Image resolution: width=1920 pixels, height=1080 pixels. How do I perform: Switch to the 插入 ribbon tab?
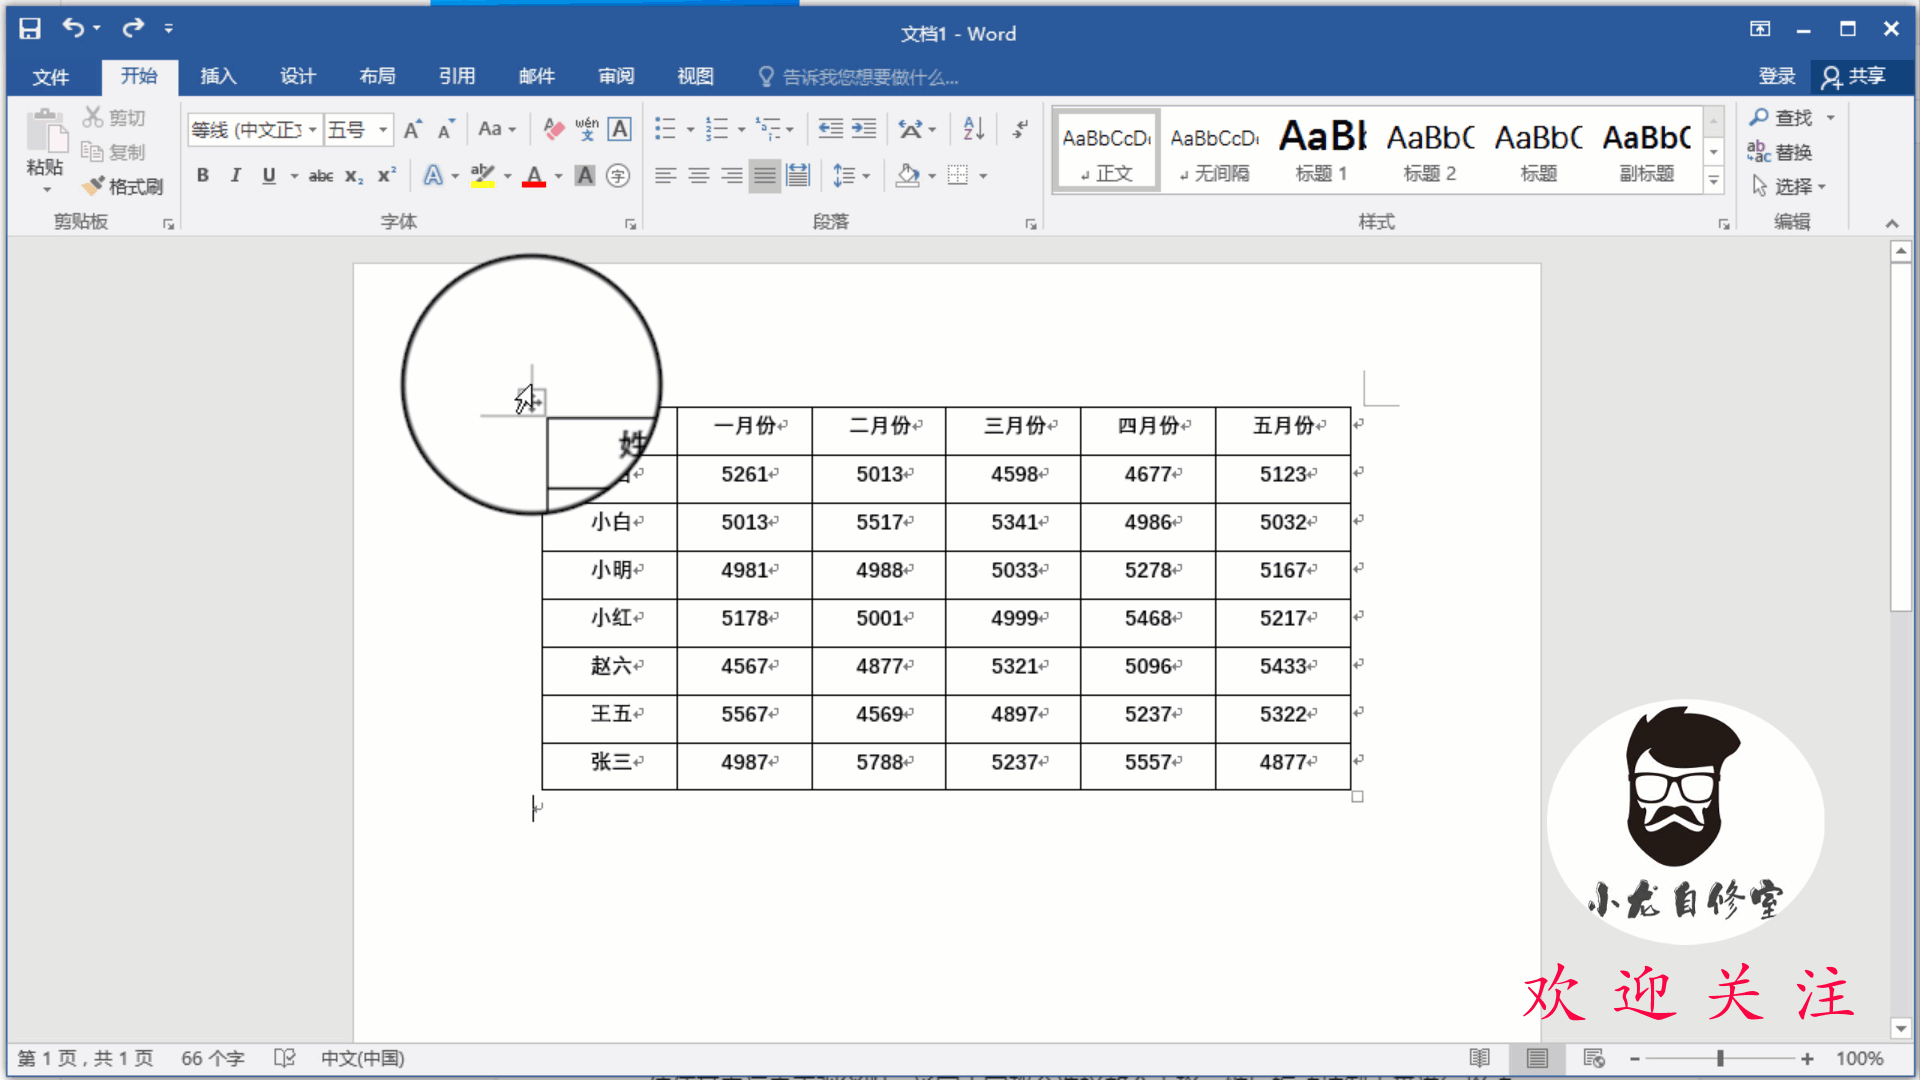click(218, 76)
